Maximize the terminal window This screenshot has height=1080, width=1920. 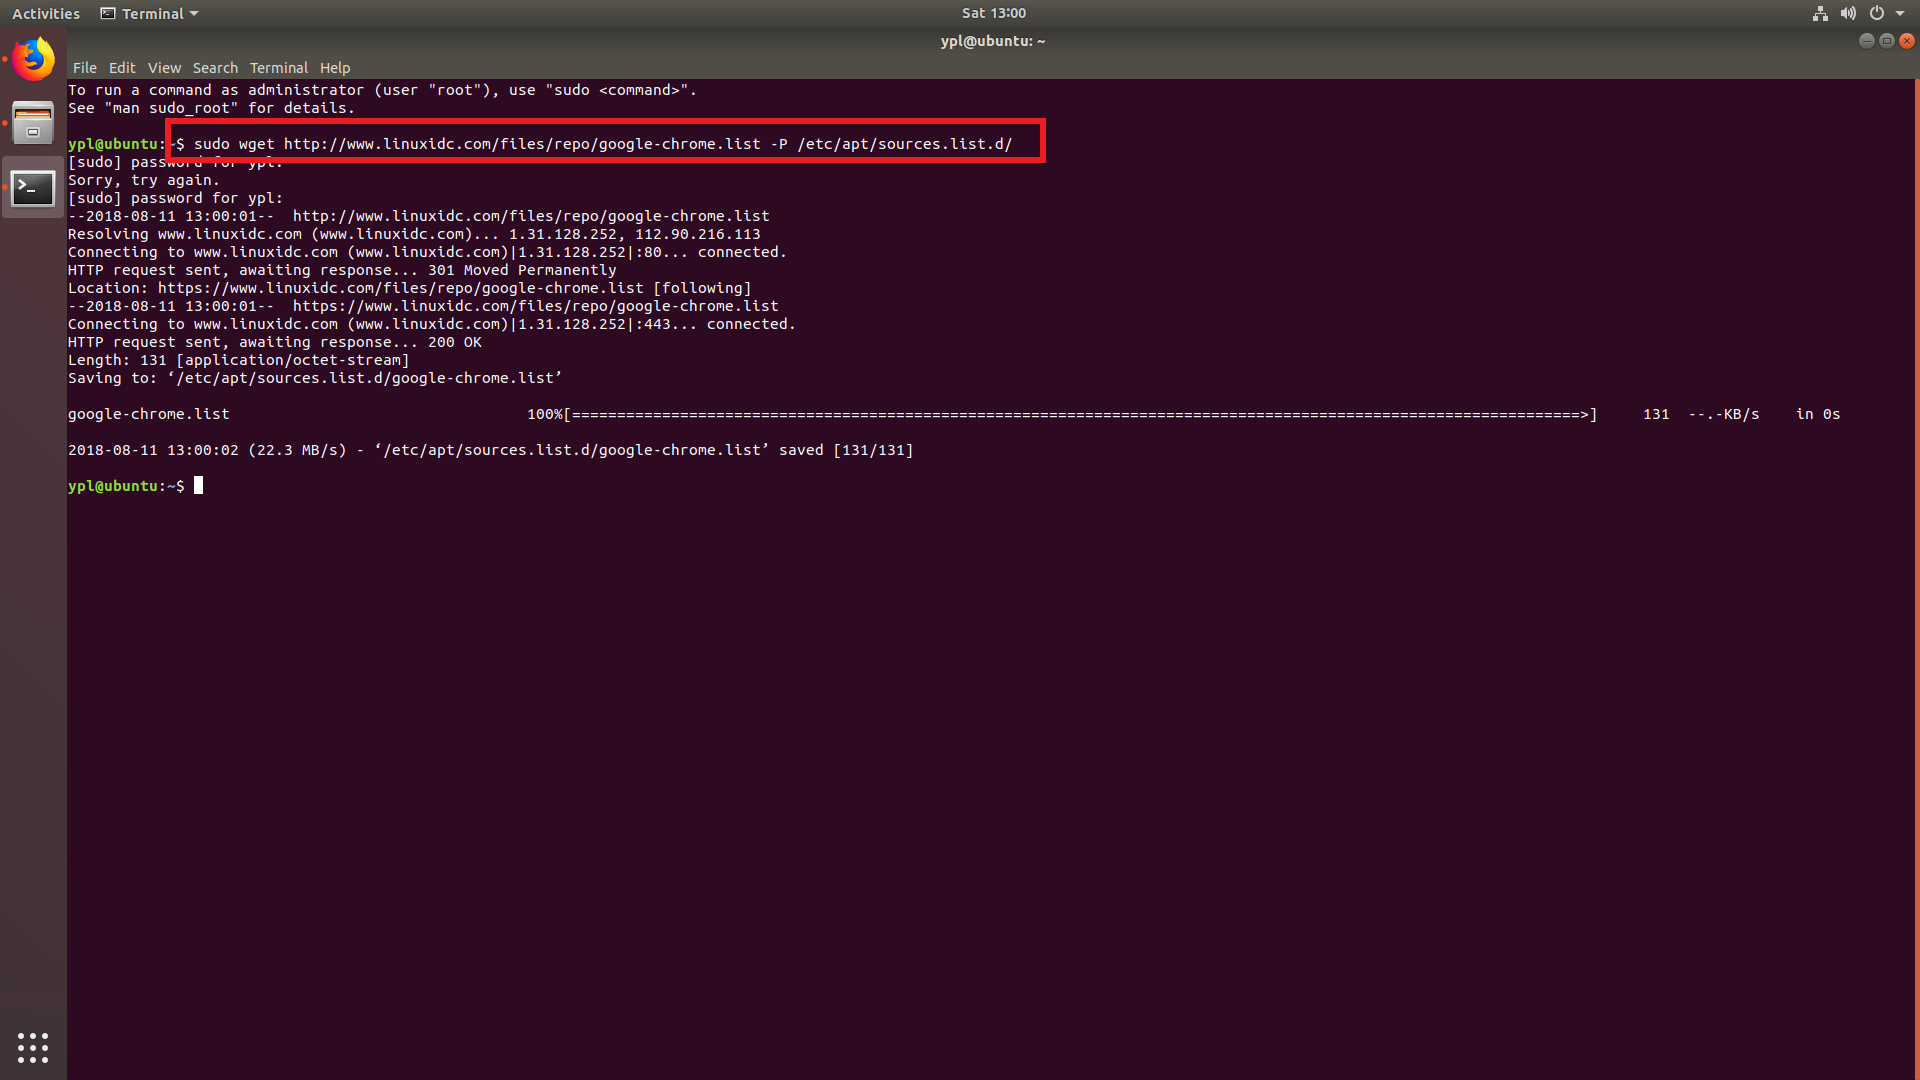point(1886,41)
